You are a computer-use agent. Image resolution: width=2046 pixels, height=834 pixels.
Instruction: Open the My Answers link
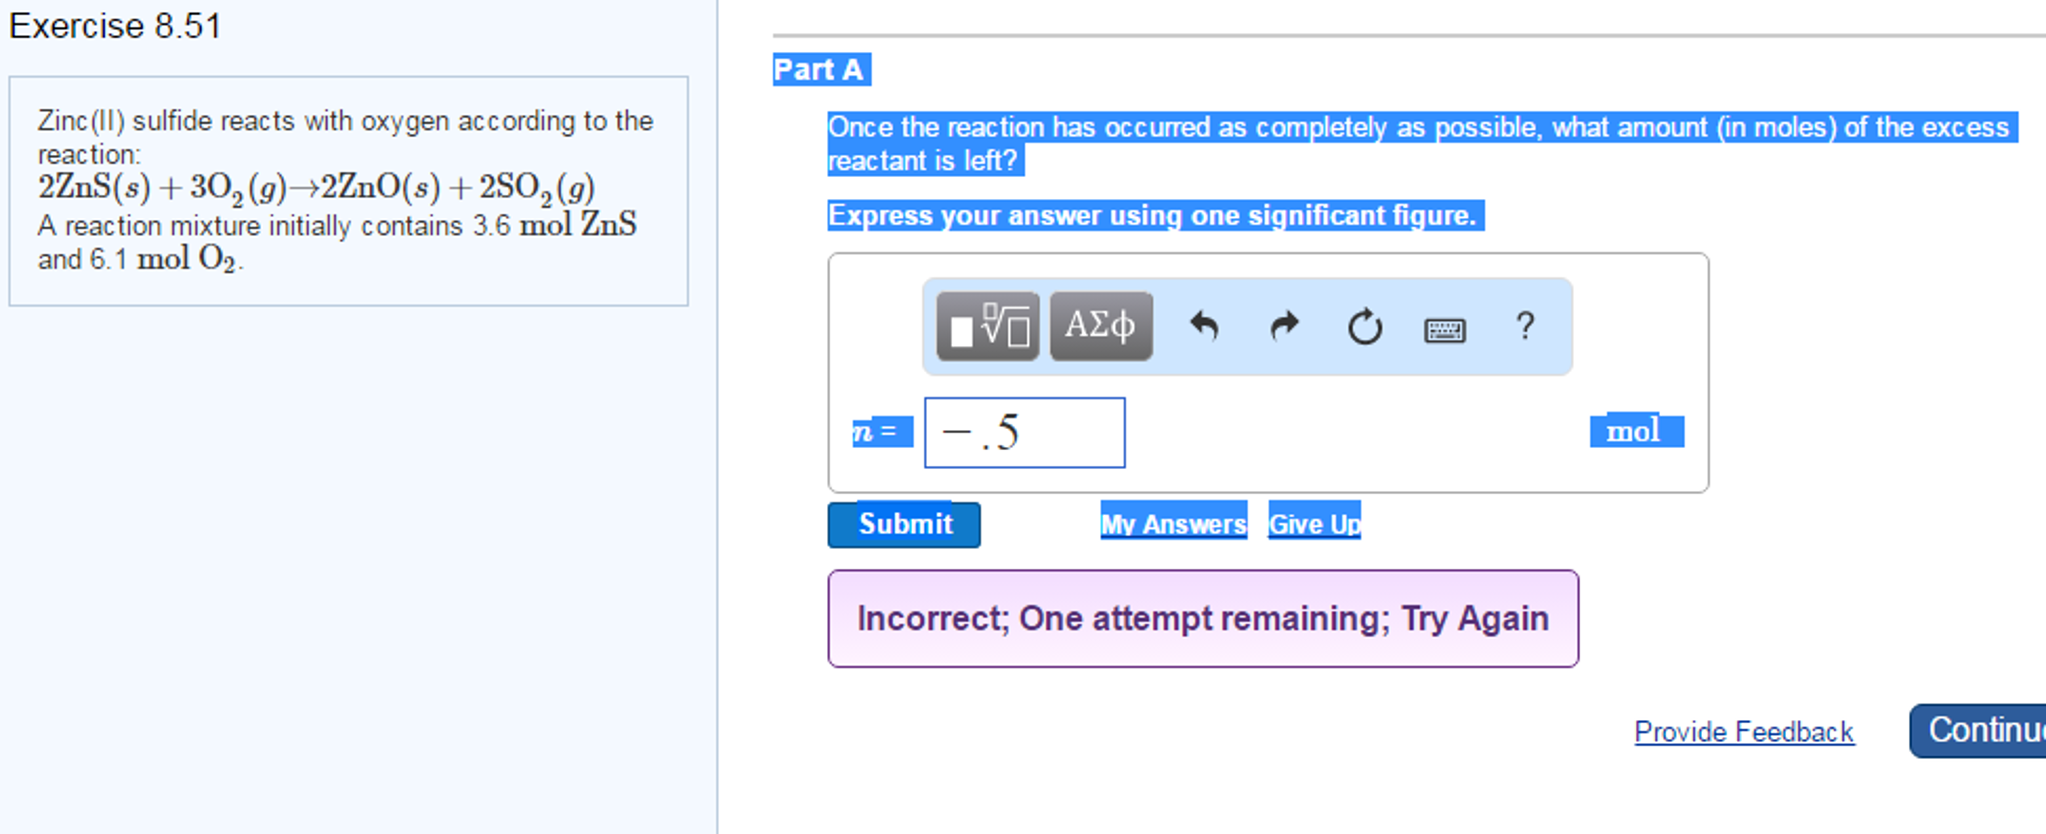(x=1173, y=523)
